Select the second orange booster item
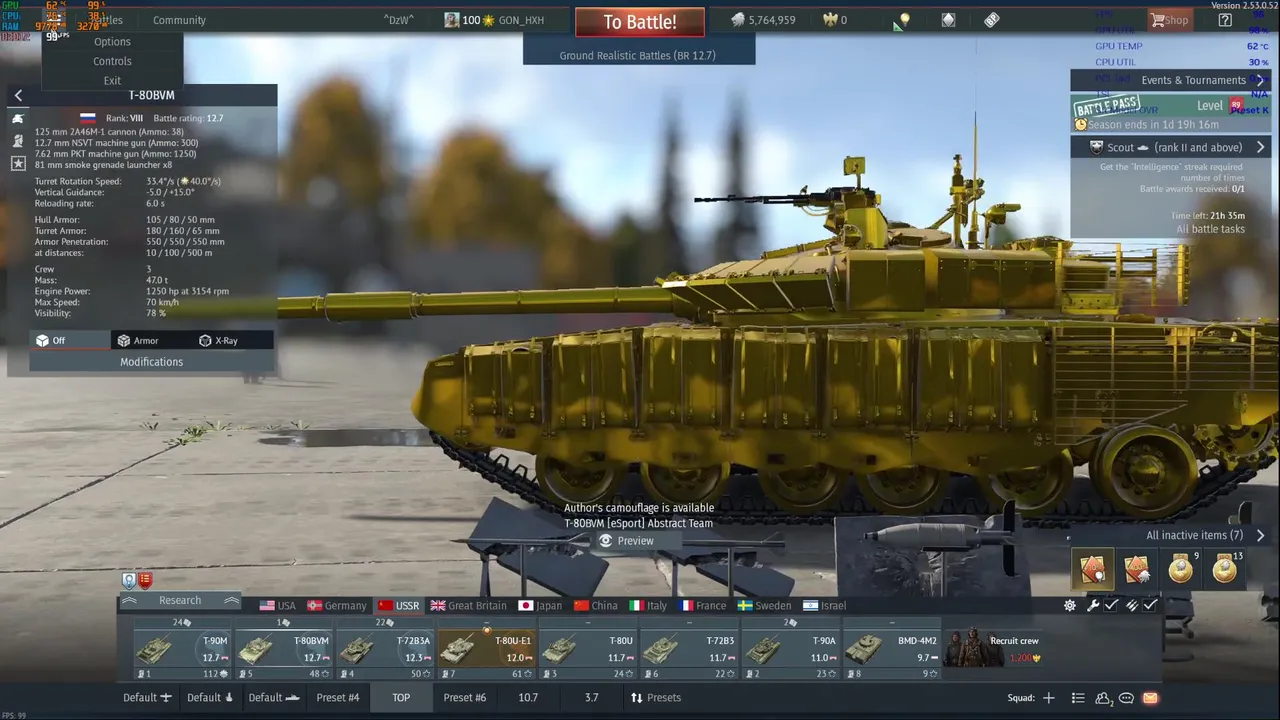This screenshot has height=720, width=1280. coord(1137,569)
